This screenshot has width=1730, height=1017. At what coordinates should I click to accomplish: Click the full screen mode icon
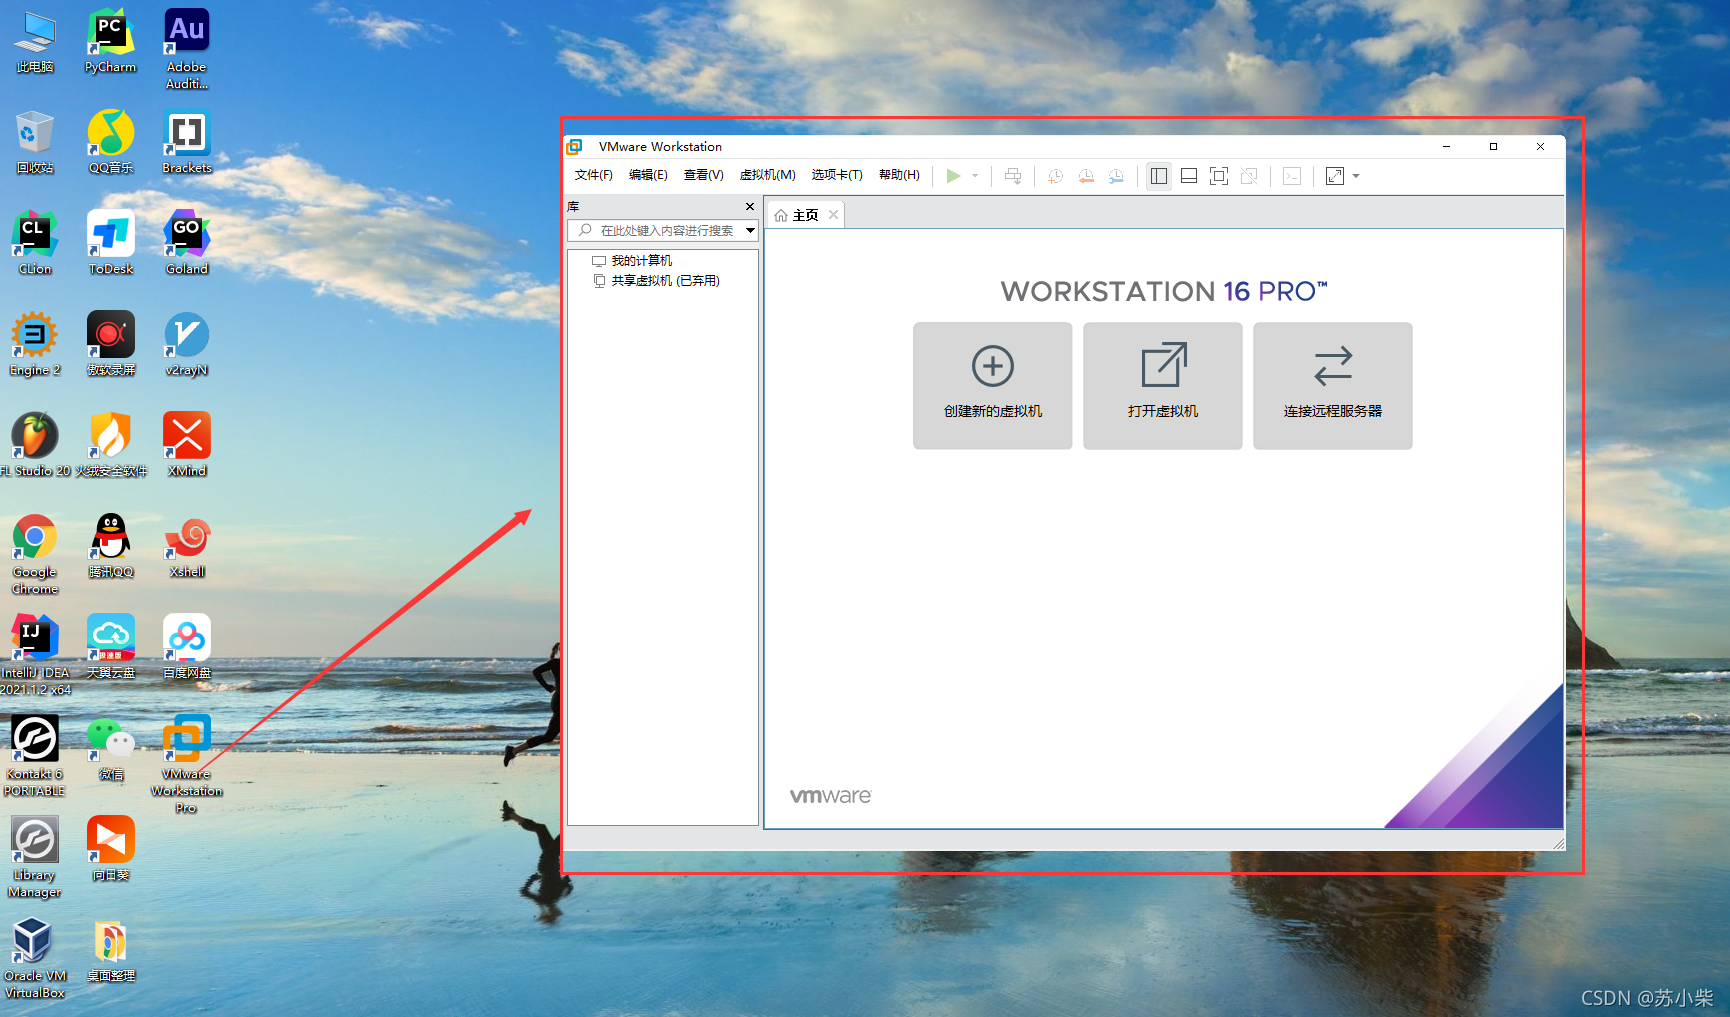[1219, 176]
